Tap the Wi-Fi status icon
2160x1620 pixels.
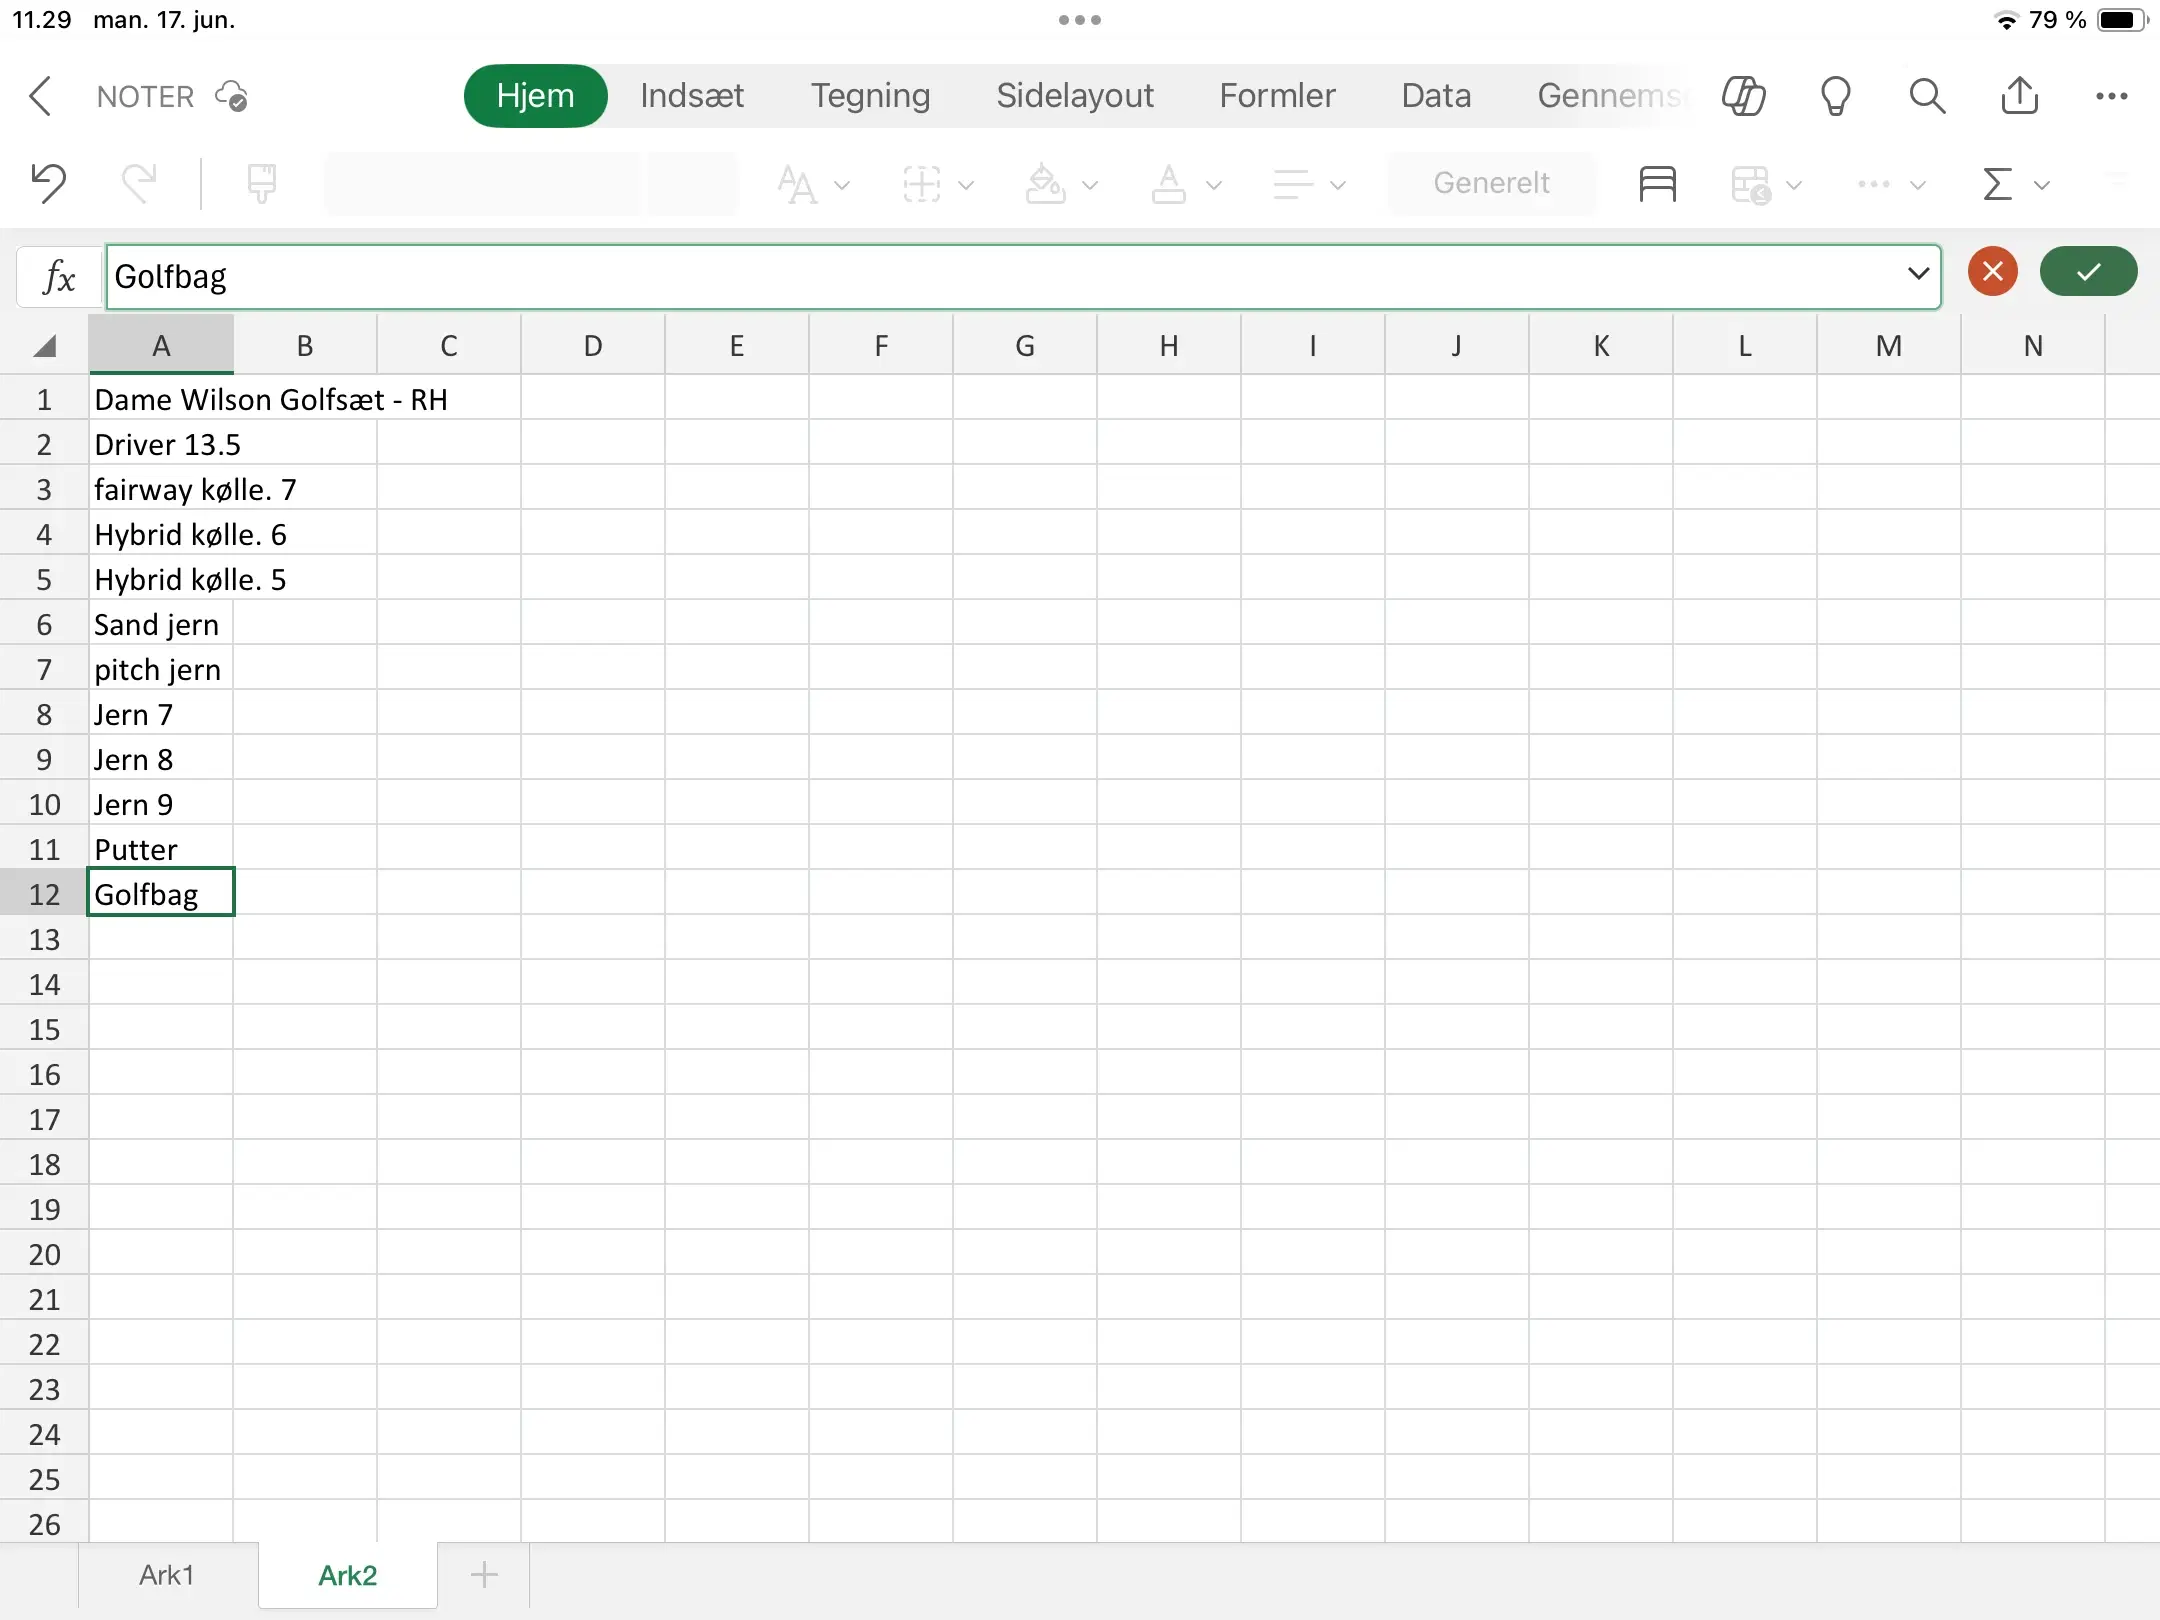[2006, 20]
